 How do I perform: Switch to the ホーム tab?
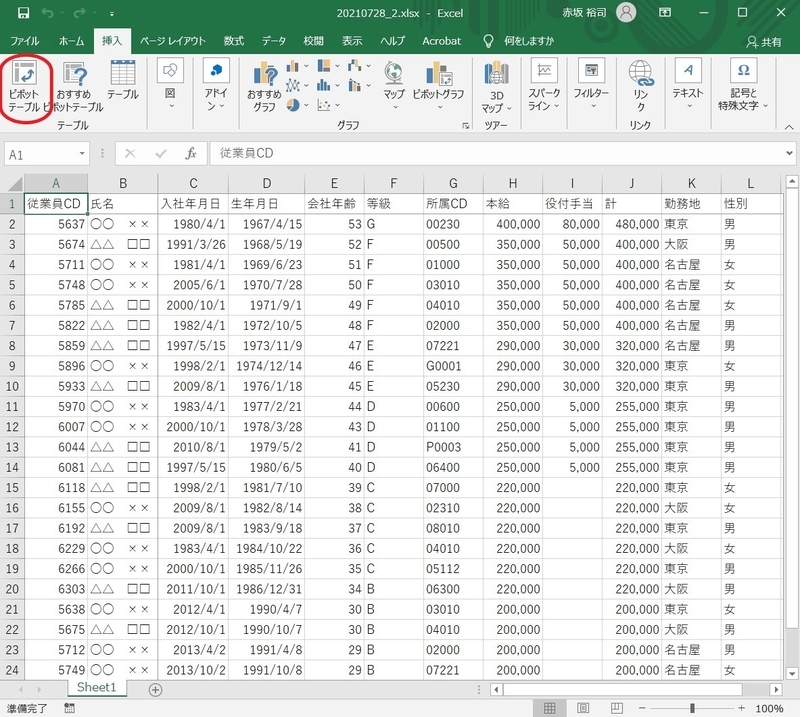tap(71, 41)
